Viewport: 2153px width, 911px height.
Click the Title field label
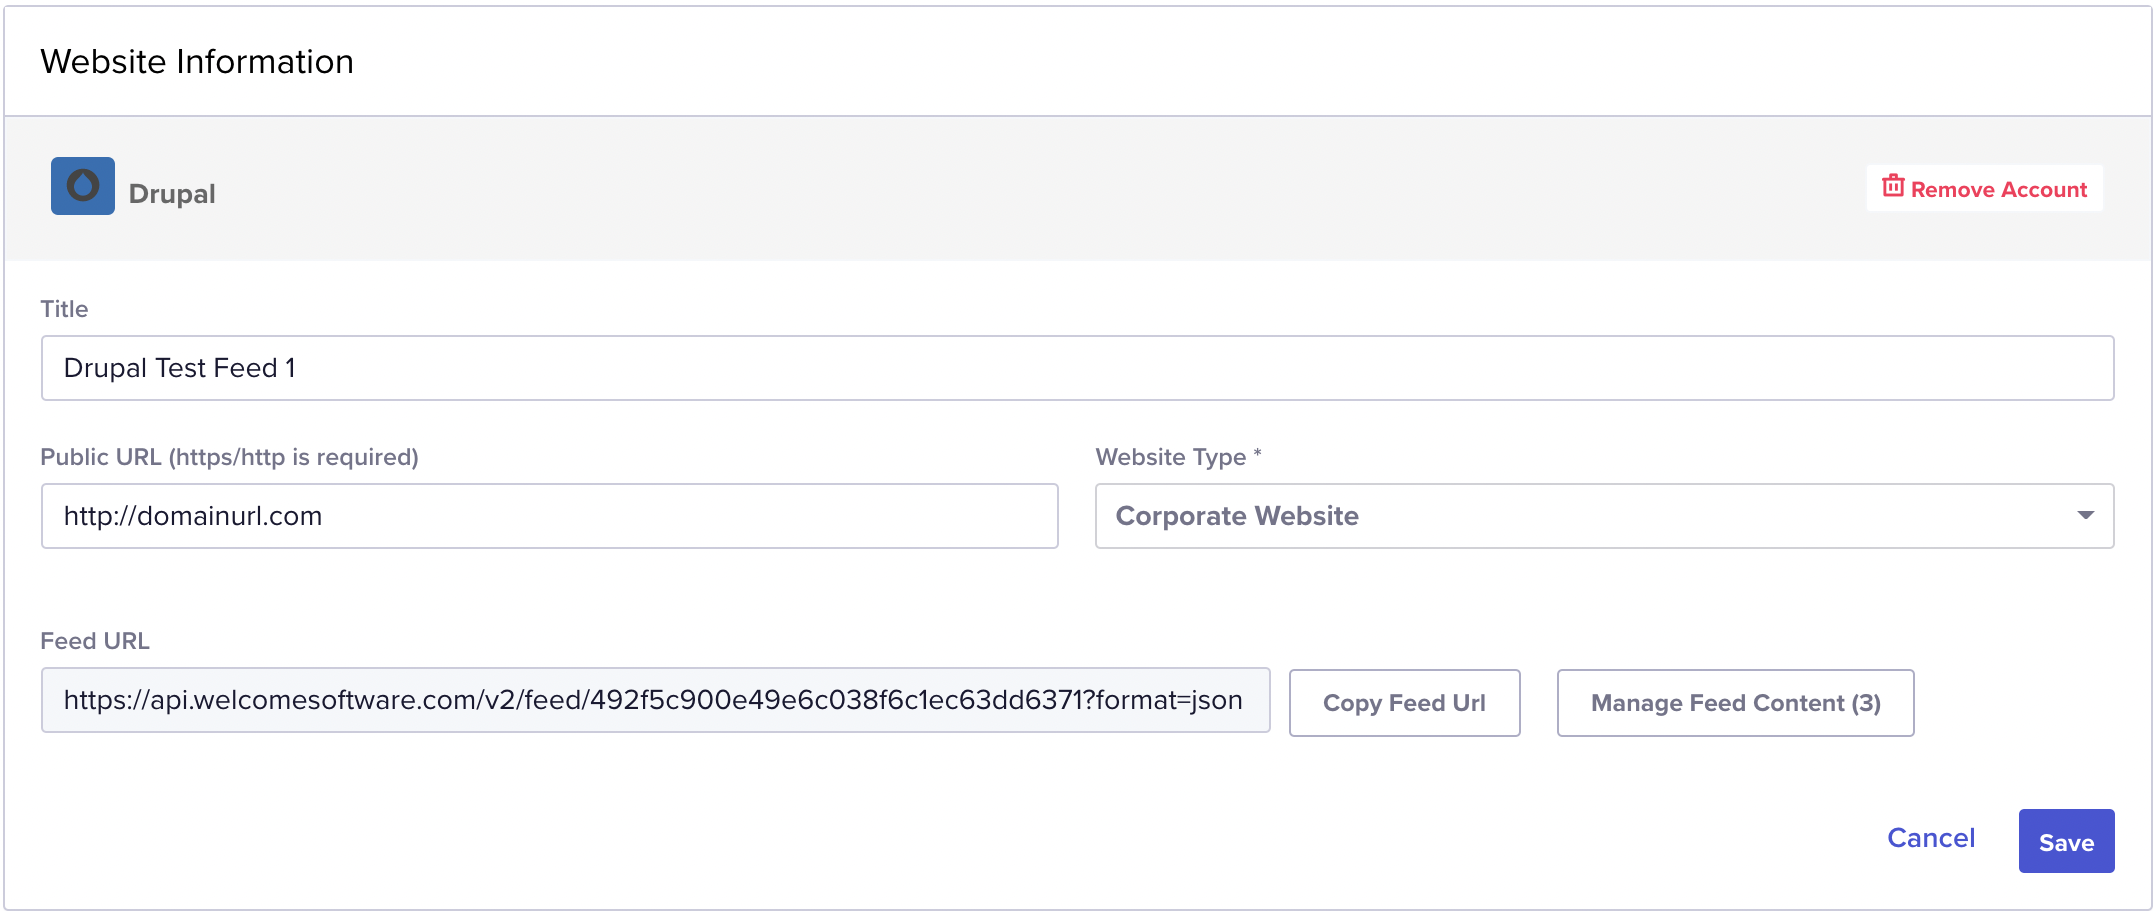[64, 309]
